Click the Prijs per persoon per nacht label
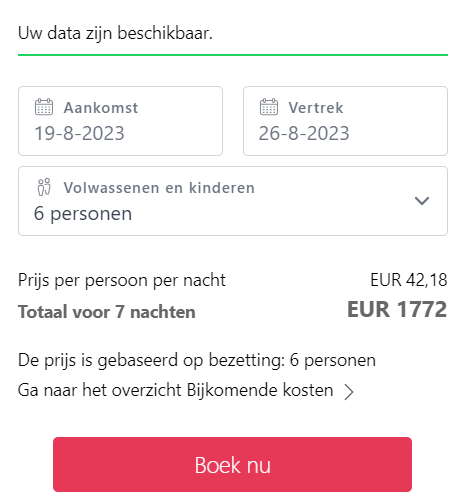The height and width of the screenshot is (499, 465). pyautogui.click(x=122, y=280)
